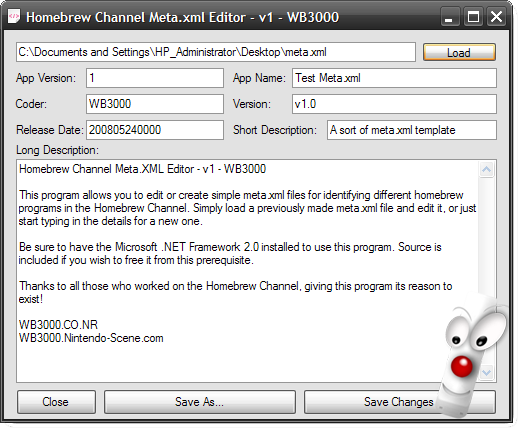Open the Save As... dialog

click(200, 402)
